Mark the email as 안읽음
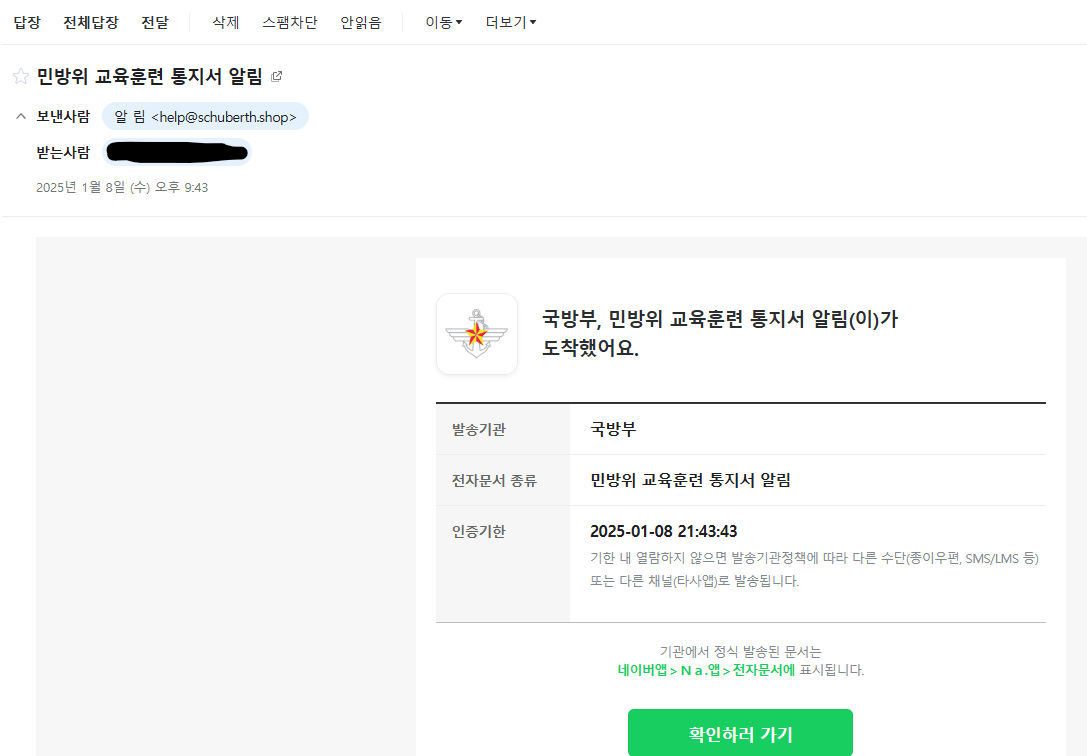1087x756 pixels. pos(360,22)
